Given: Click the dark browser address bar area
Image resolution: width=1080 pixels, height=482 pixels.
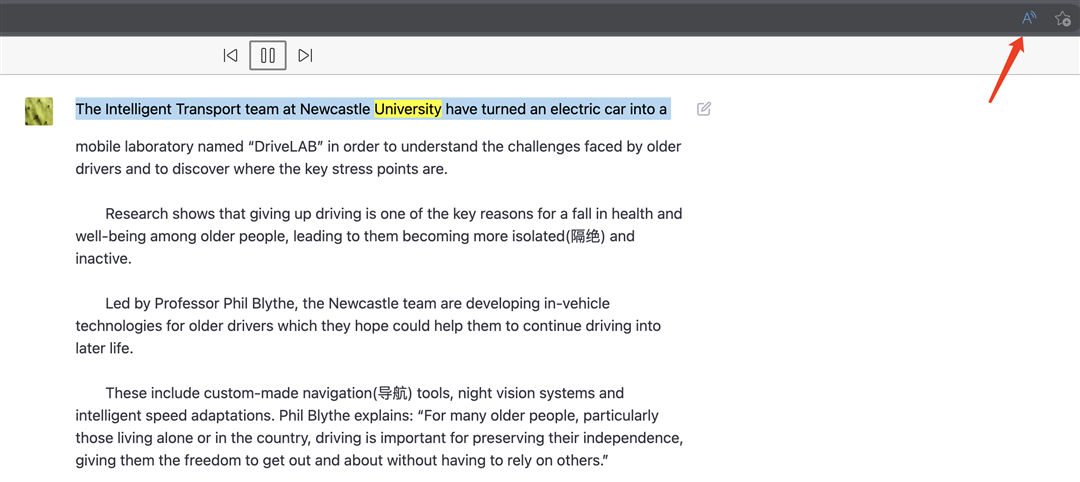Looking at the screenshot, I should pyautogui.click(x=500, y=18).
